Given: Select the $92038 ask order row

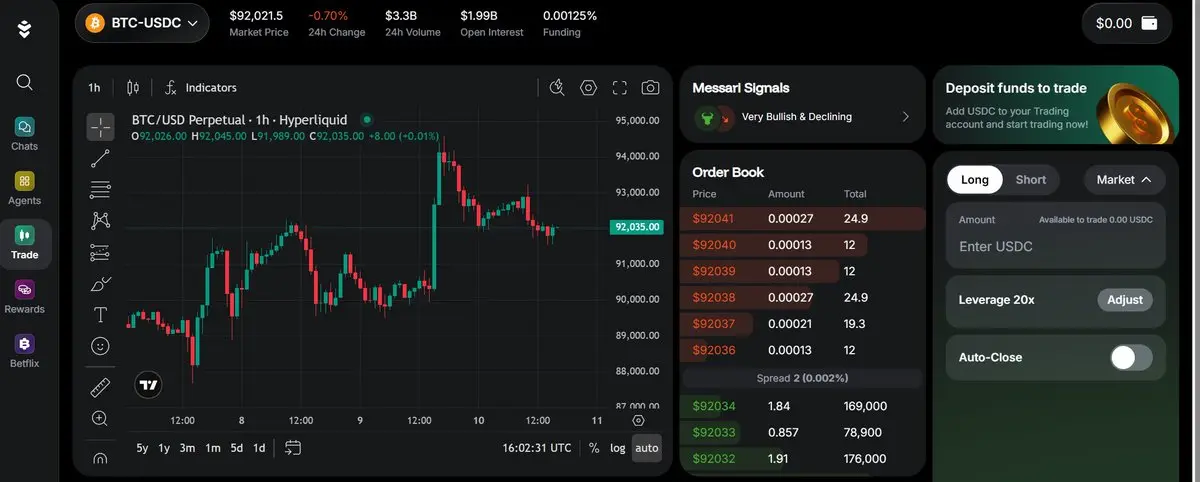Looking at the screenshot, I should (x=803, y=297).
